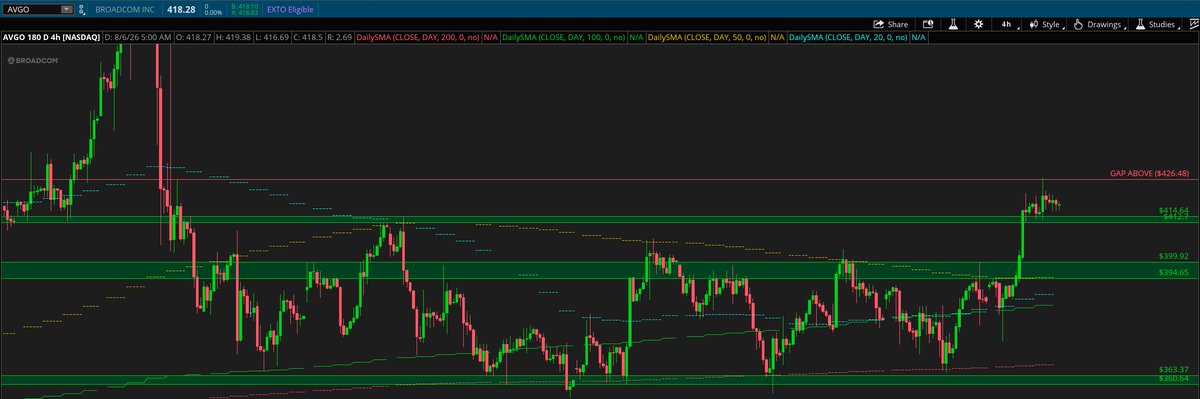Viewport: 1200px width, 399px height.
Task: Click the $399.92 price level label
Action: 1173,256
